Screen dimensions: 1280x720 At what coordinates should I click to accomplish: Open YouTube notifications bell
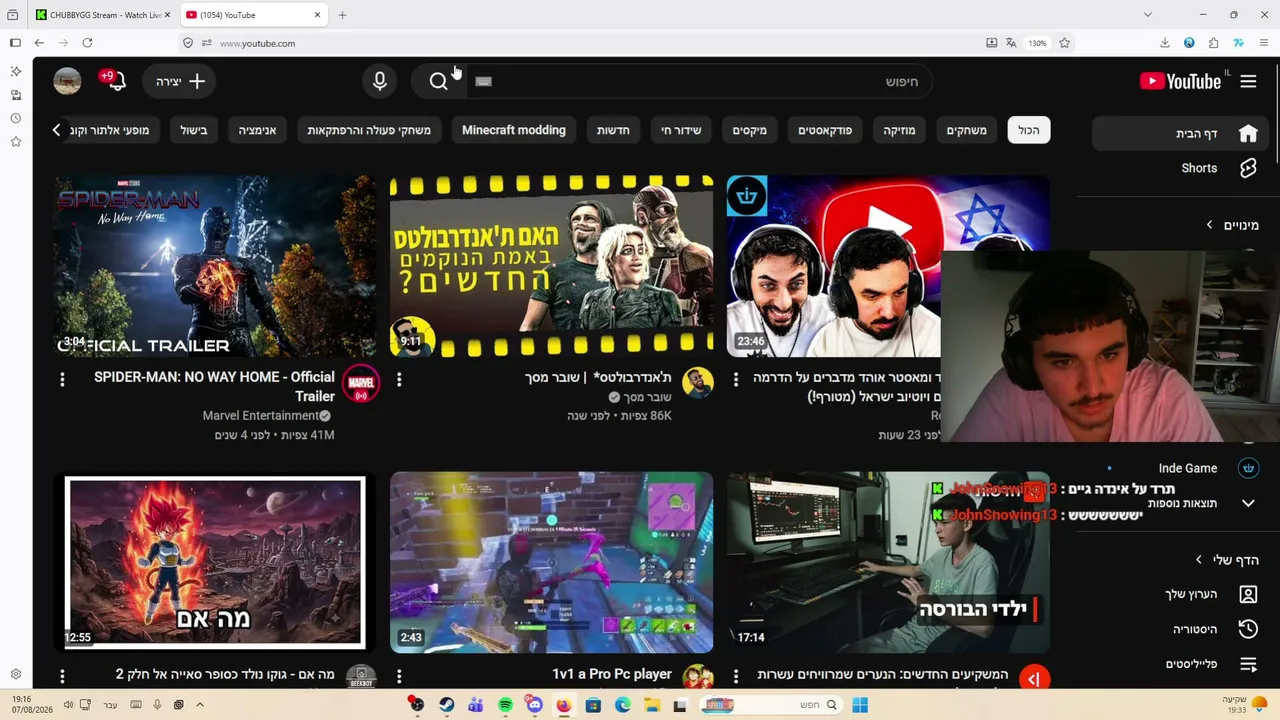coord(115,81)
